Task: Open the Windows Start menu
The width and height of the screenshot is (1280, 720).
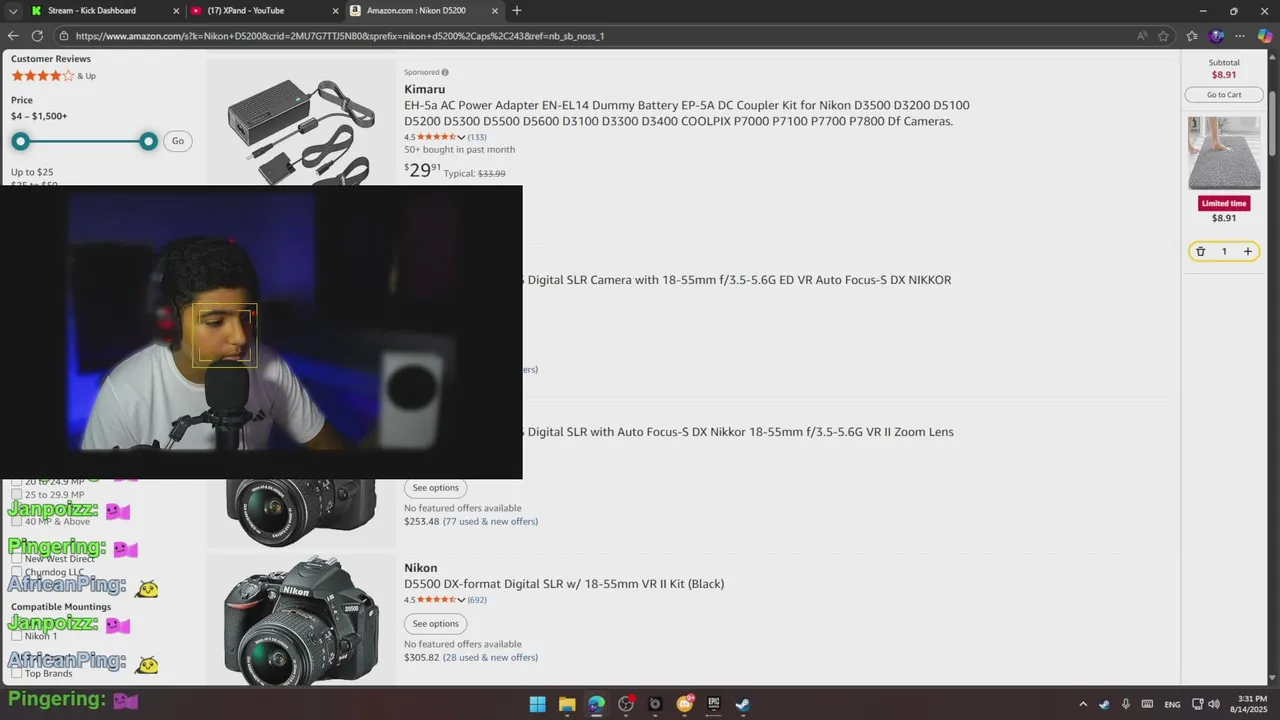Action: (x=537, y=704)
